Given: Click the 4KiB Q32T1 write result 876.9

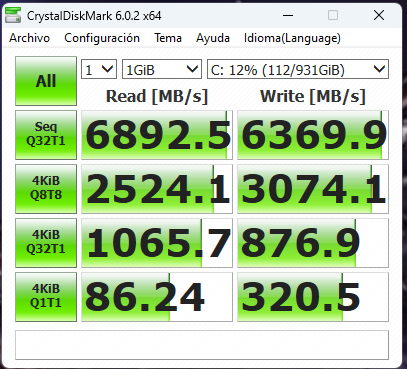Looking at the screenshot, I should click(313, 243).
